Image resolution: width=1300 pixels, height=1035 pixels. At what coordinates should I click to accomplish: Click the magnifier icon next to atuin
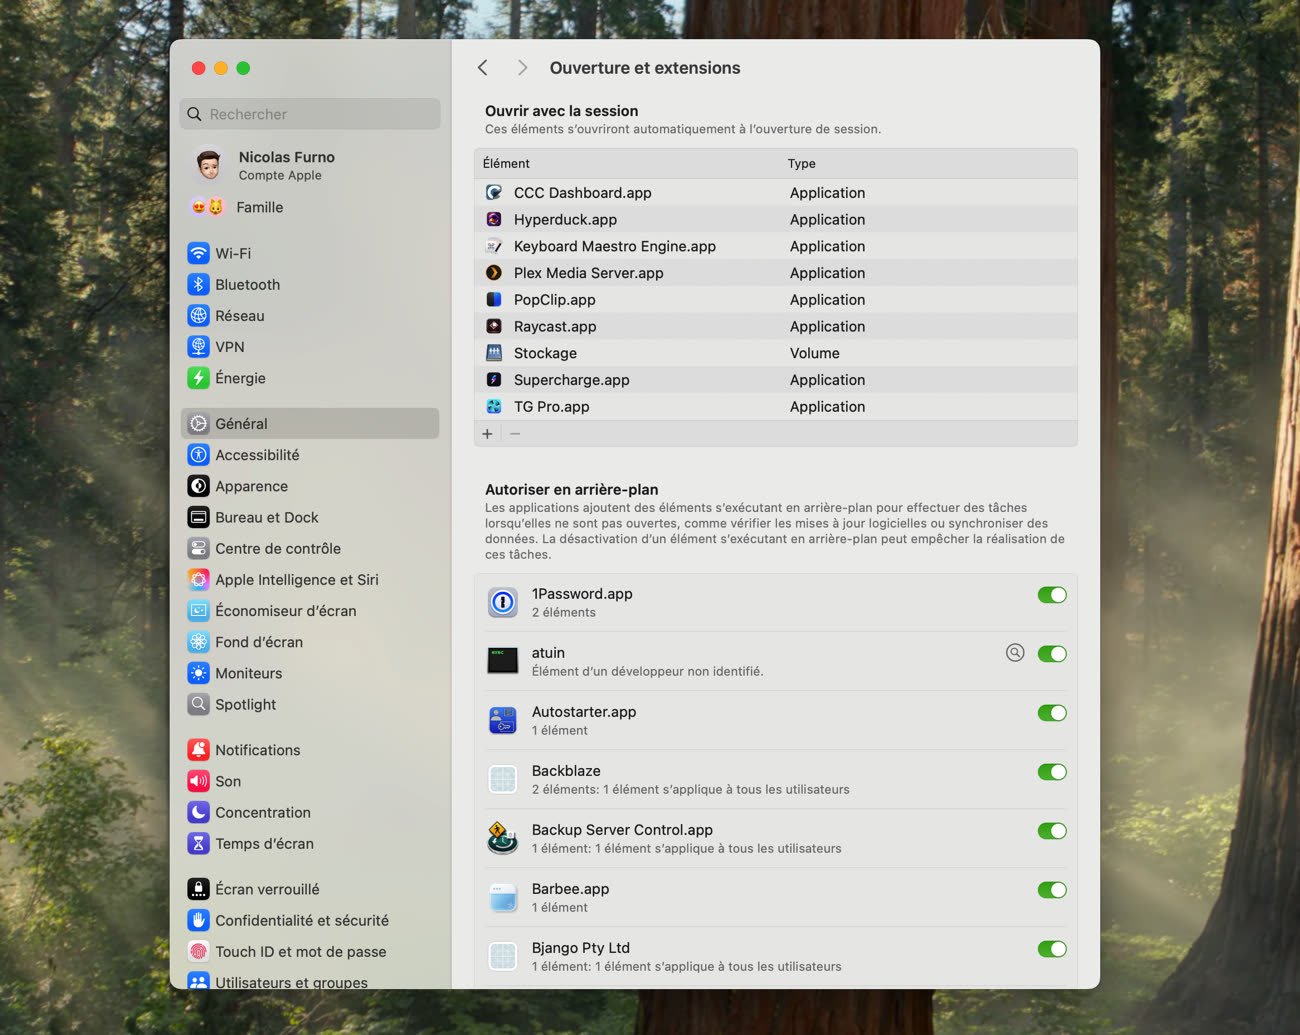(x=1015, y=653)
